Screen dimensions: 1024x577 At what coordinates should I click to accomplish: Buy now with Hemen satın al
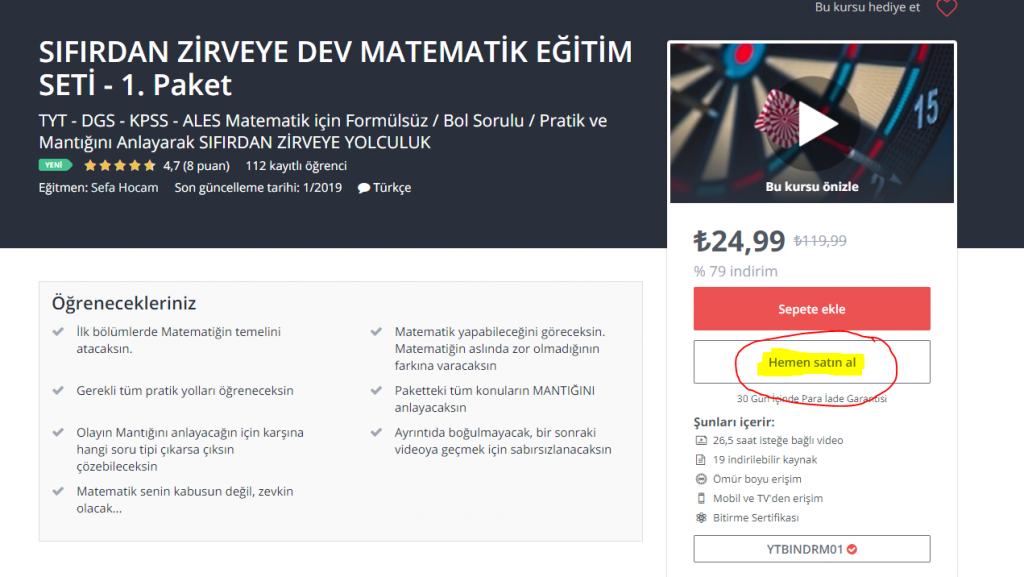pos(812,362)
